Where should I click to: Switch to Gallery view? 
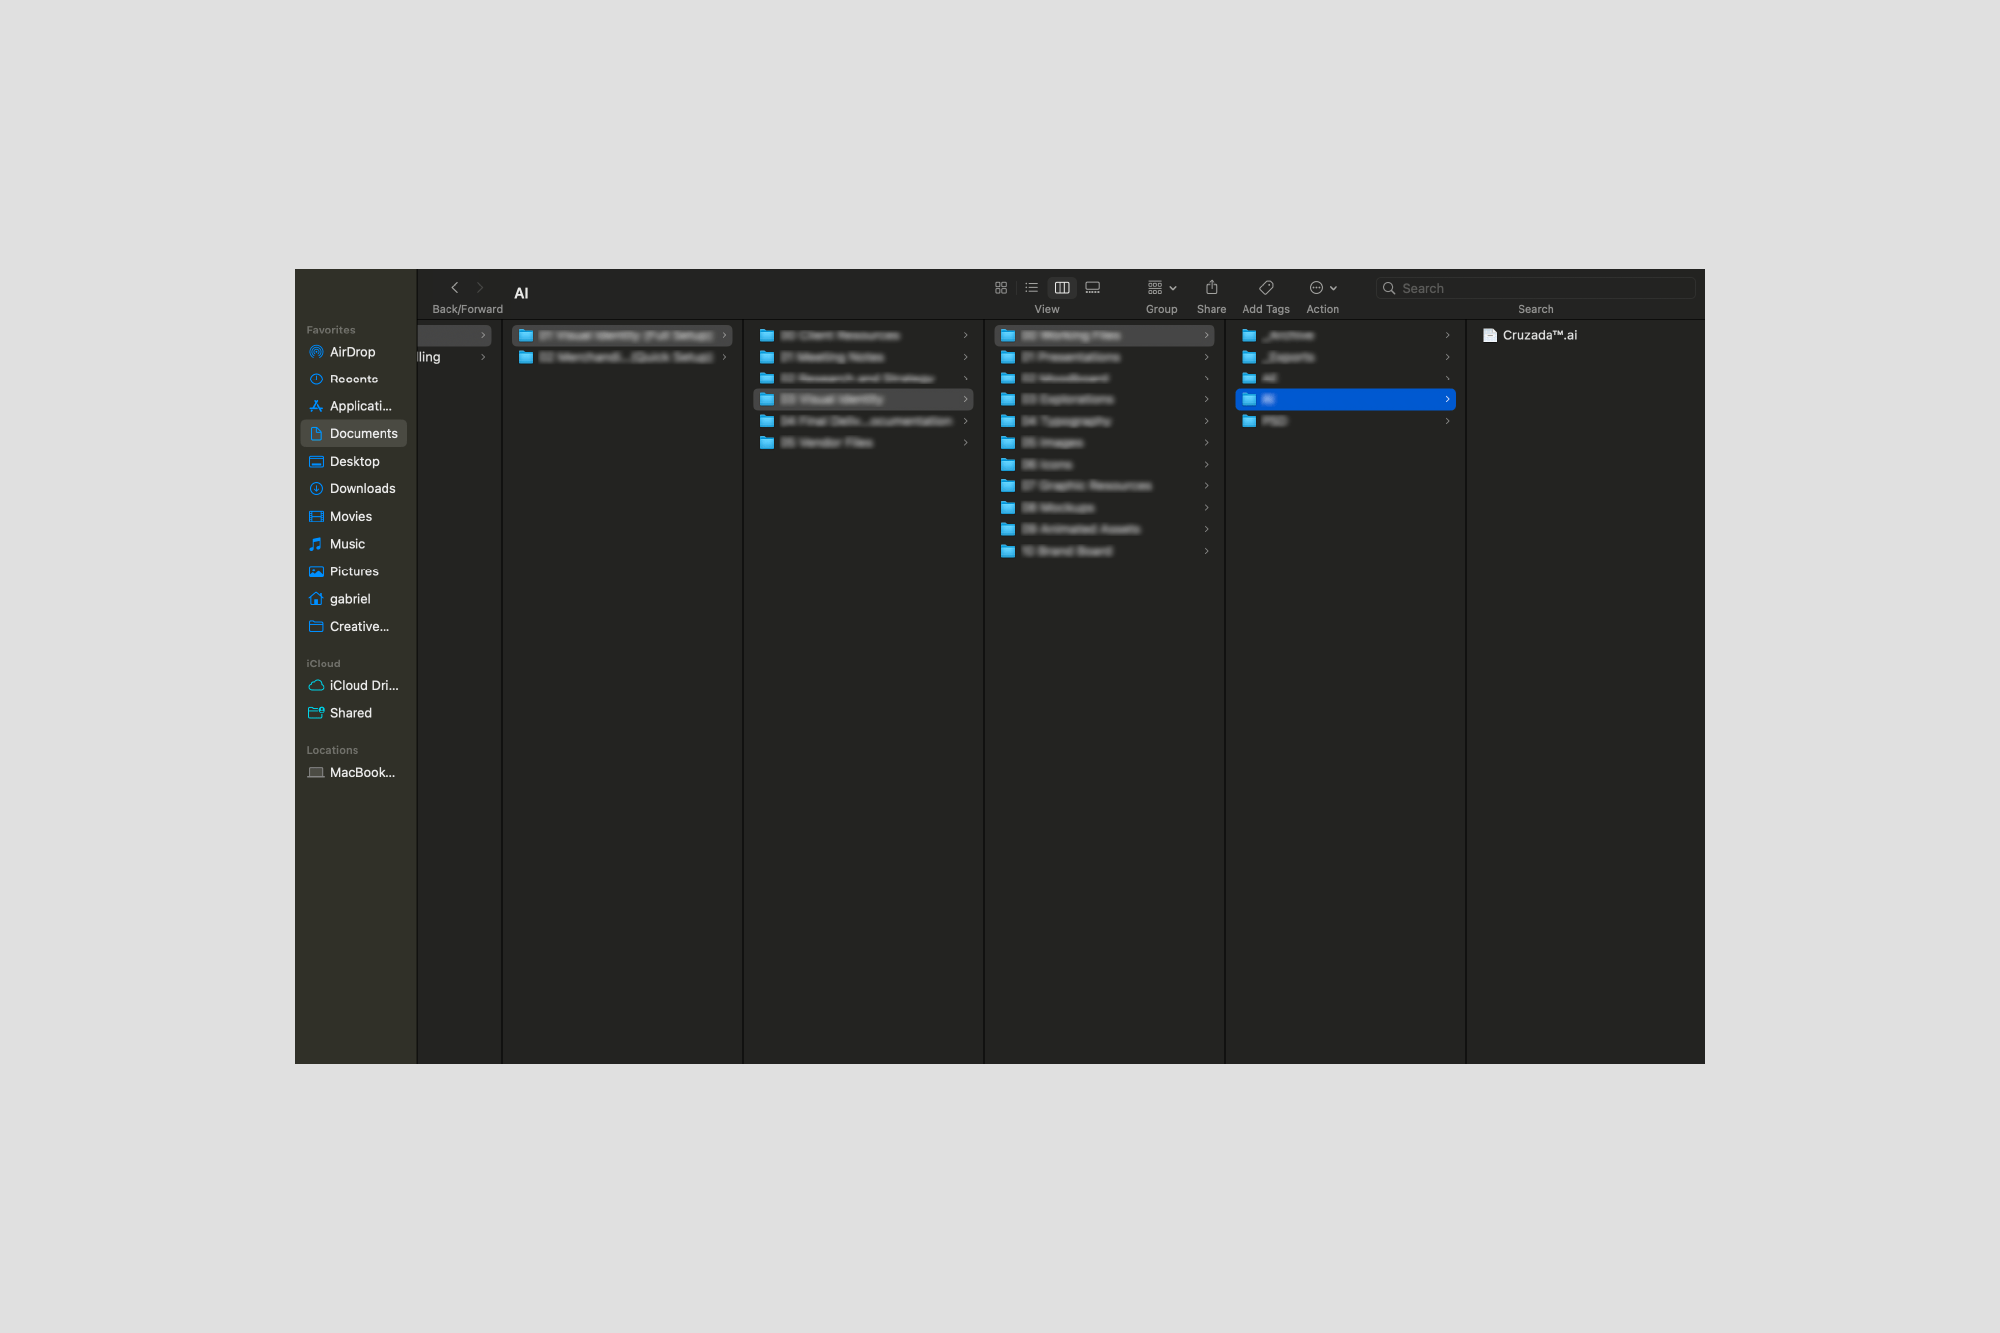1092,287
